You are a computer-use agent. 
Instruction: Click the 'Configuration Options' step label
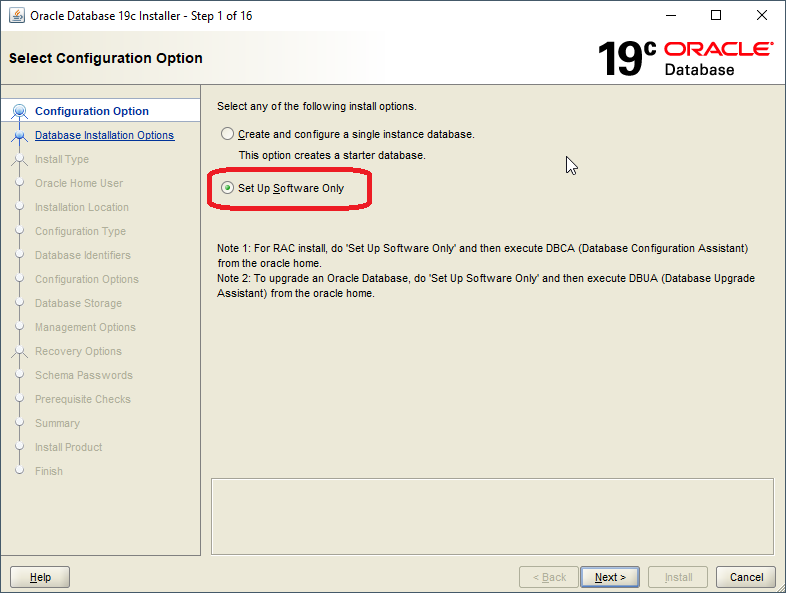87,279
